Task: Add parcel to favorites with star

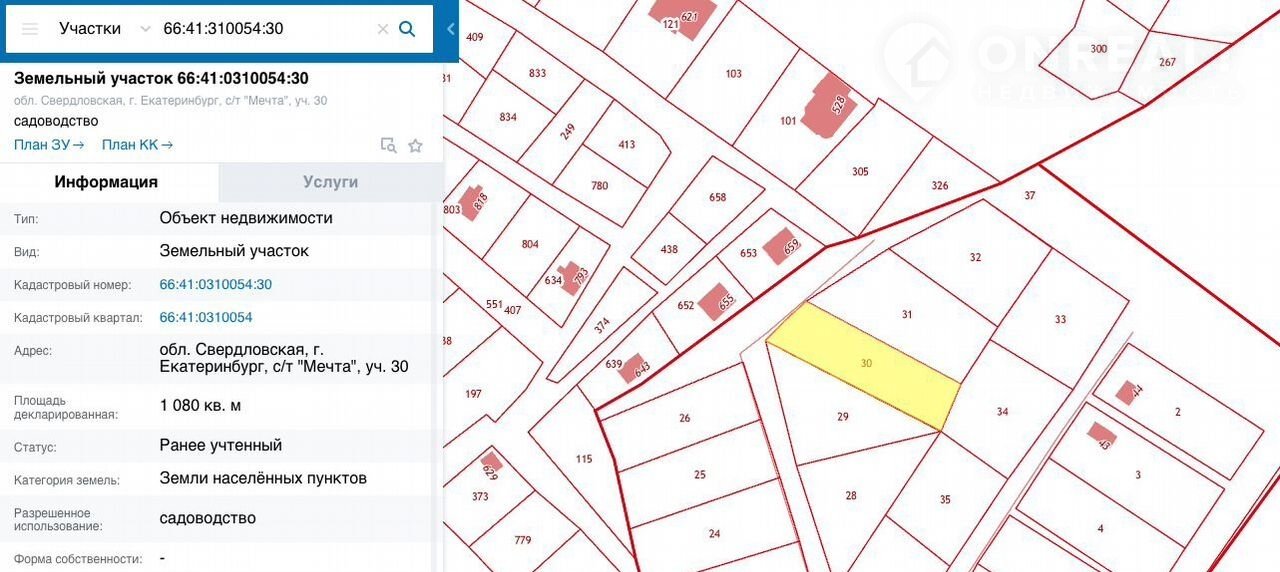Action: [x=415, y=145]
